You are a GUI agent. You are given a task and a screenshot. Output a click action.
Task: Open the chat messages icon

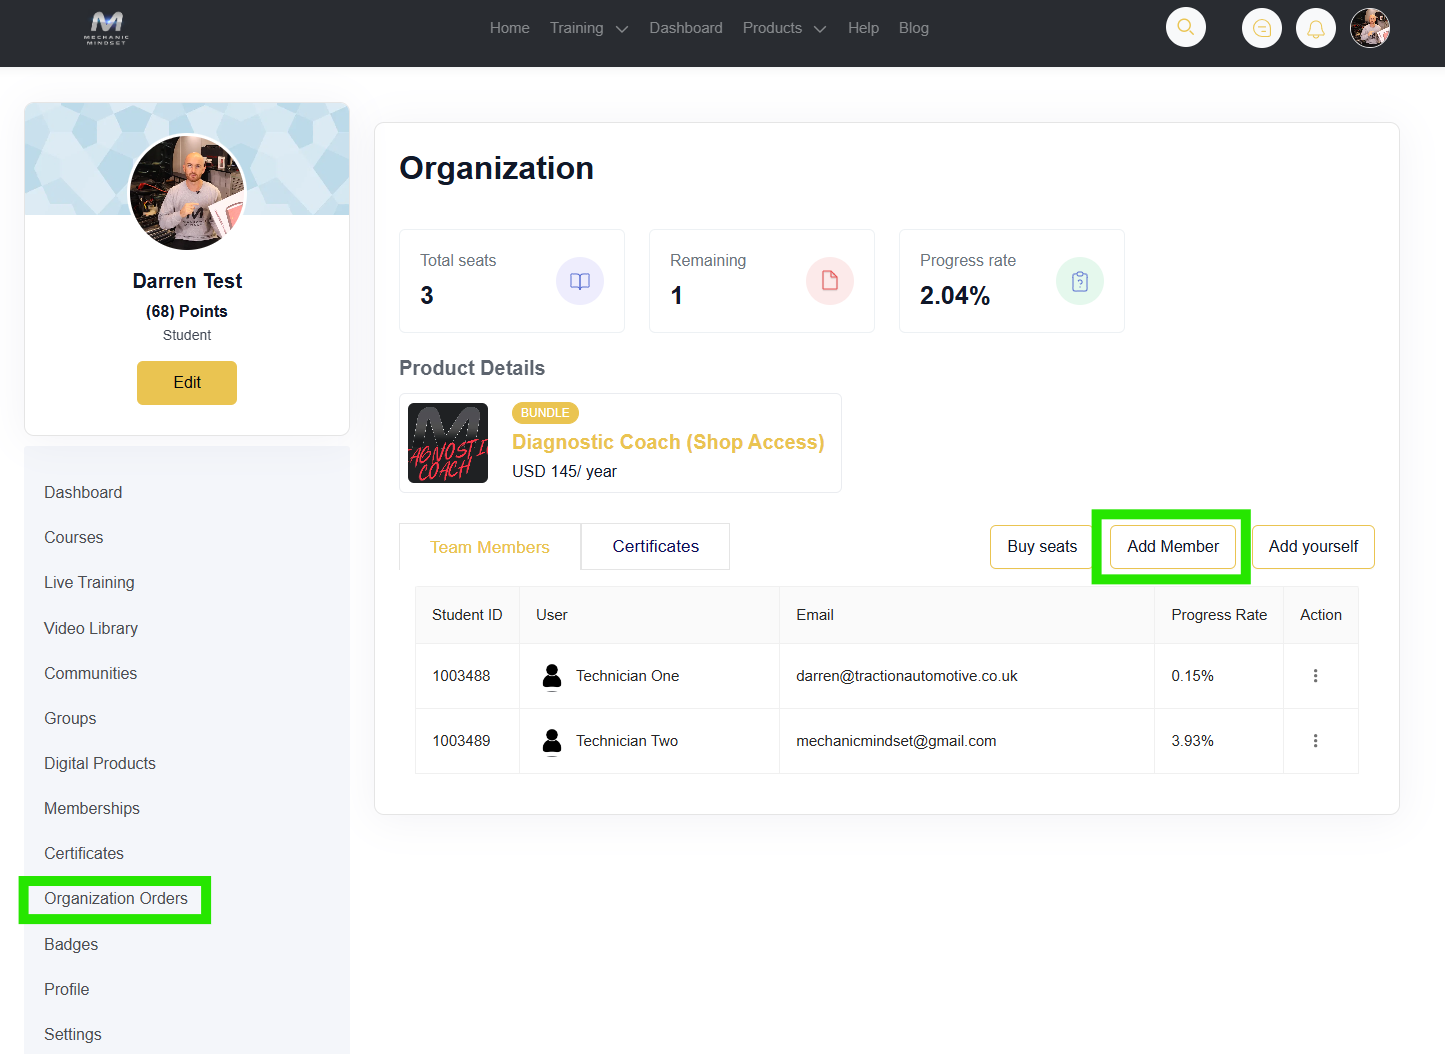point(1261,29)
